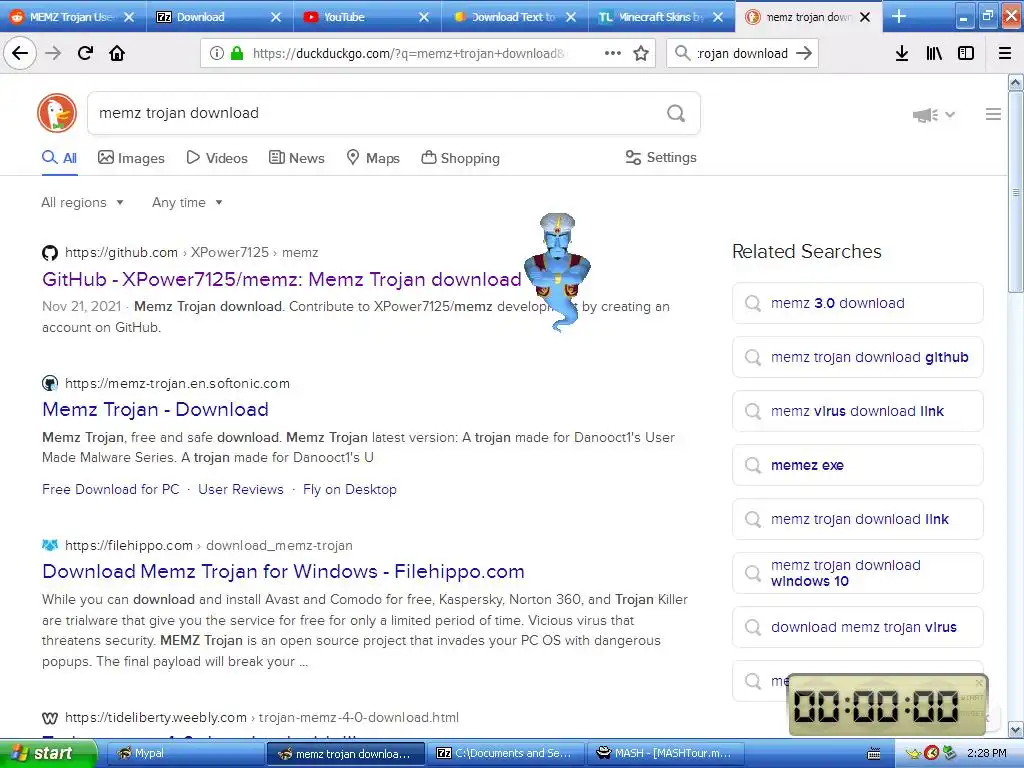This screenshot has width=1024, height=768.
Task: Click the magnifier search button in DuckDuckGo box
Action: 676,114
